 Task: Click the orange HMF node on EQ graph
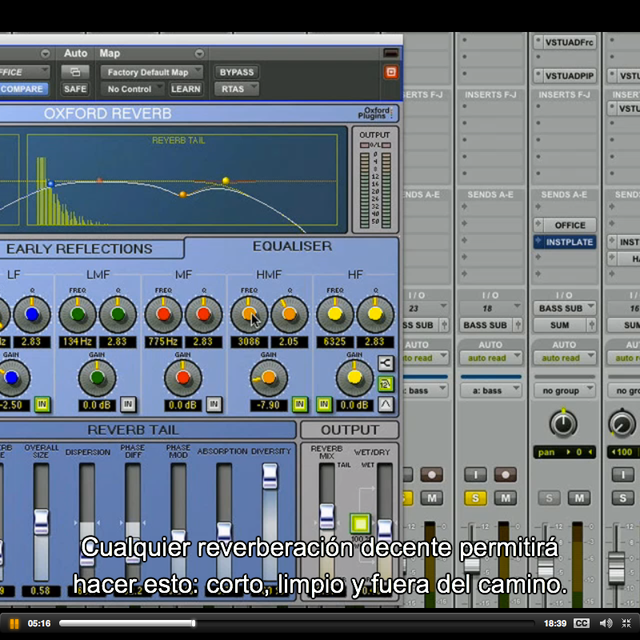point(183,195)
